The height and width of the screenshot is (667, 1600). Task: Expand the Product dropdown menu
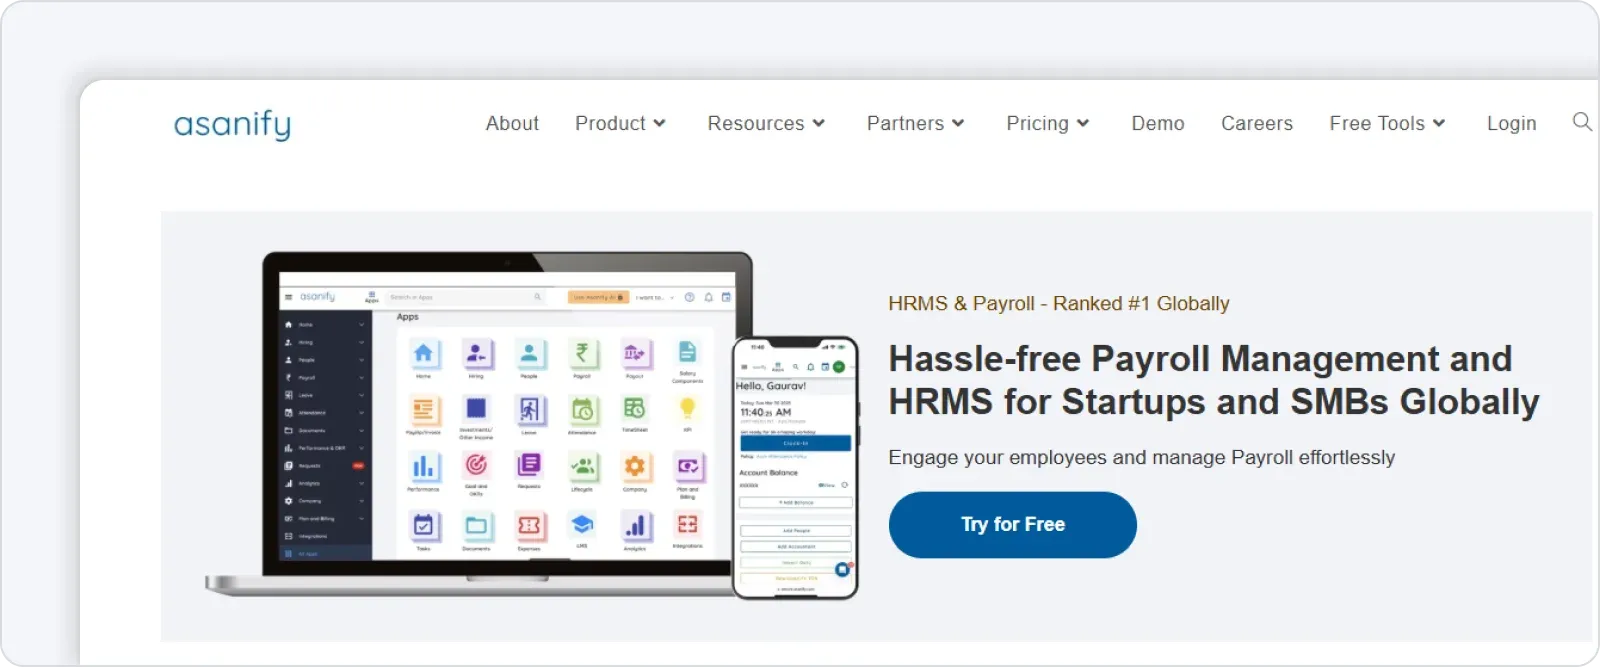[620, 123]
